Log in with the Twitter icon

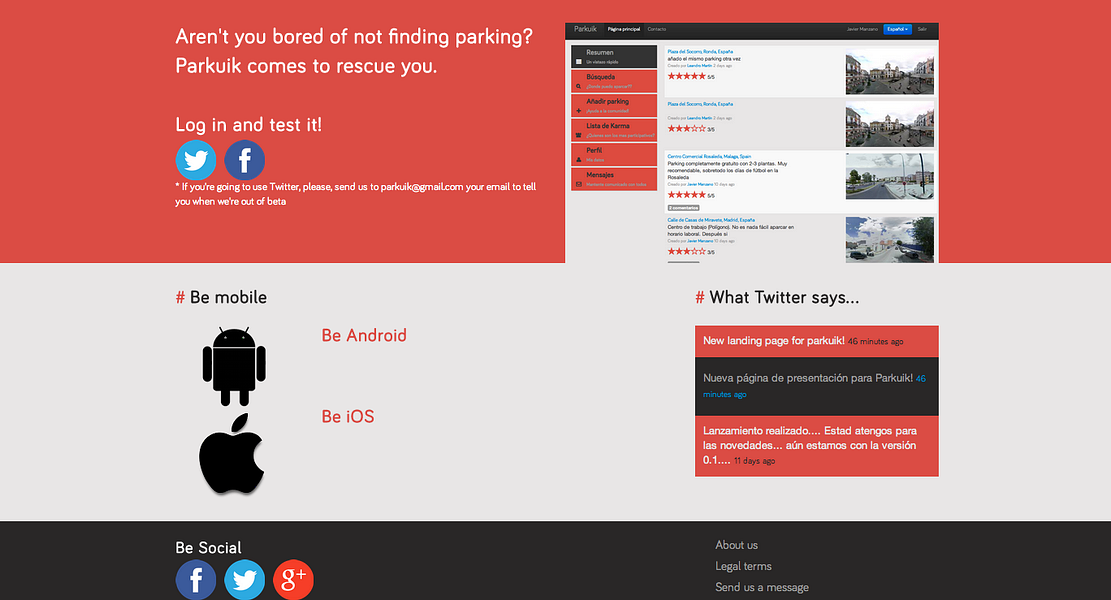[196, 160]
